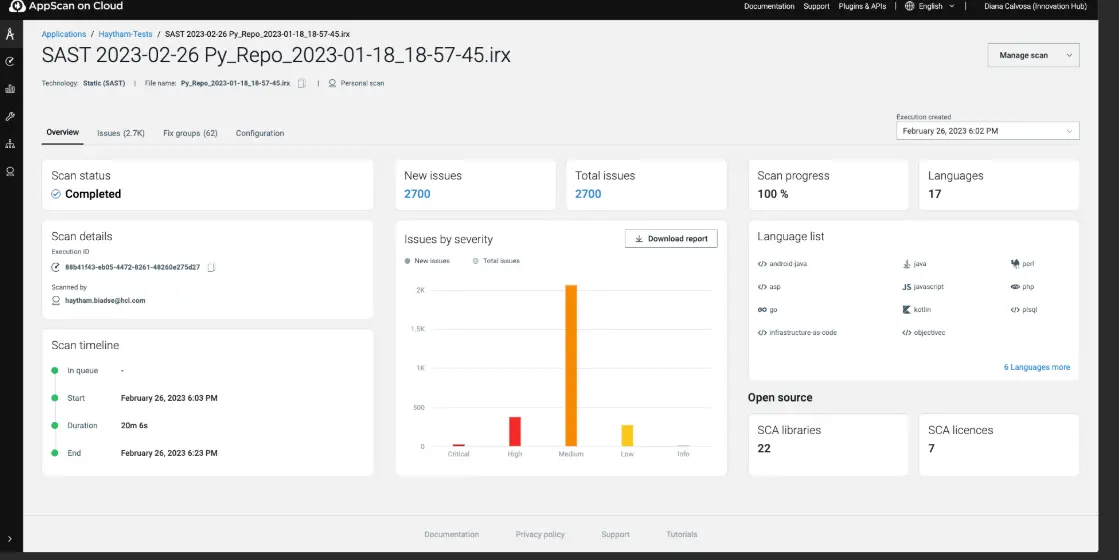Viewport: 1119px width, 560px height.
Task: Click the orange Medium severity bar
Action: point(571,365)
